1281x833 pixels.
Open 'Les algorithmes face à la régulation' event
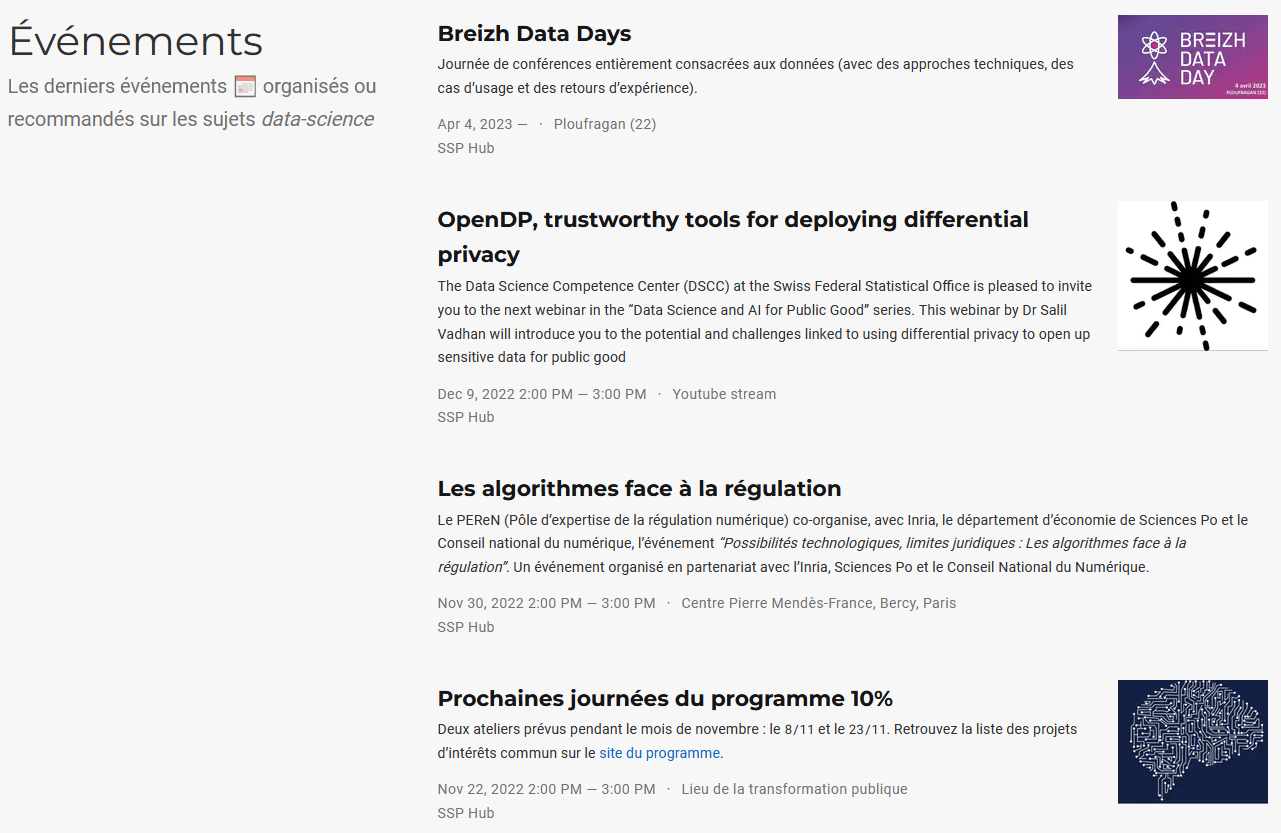point(639,489)
